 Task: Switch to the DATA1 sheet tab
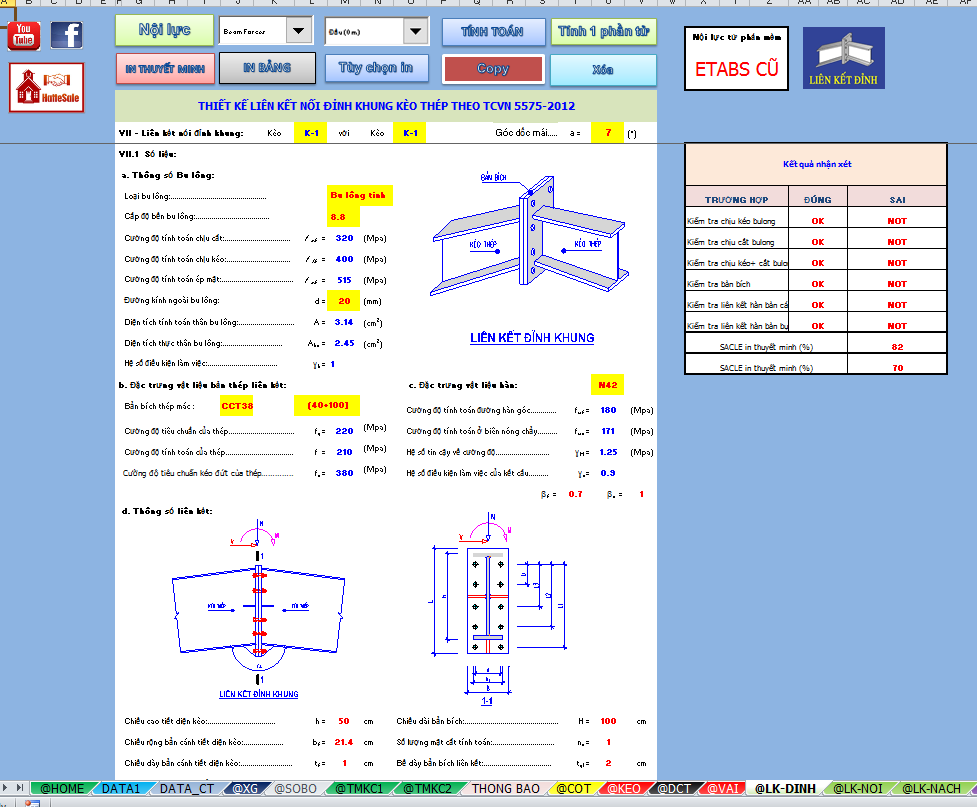[121, 788]
